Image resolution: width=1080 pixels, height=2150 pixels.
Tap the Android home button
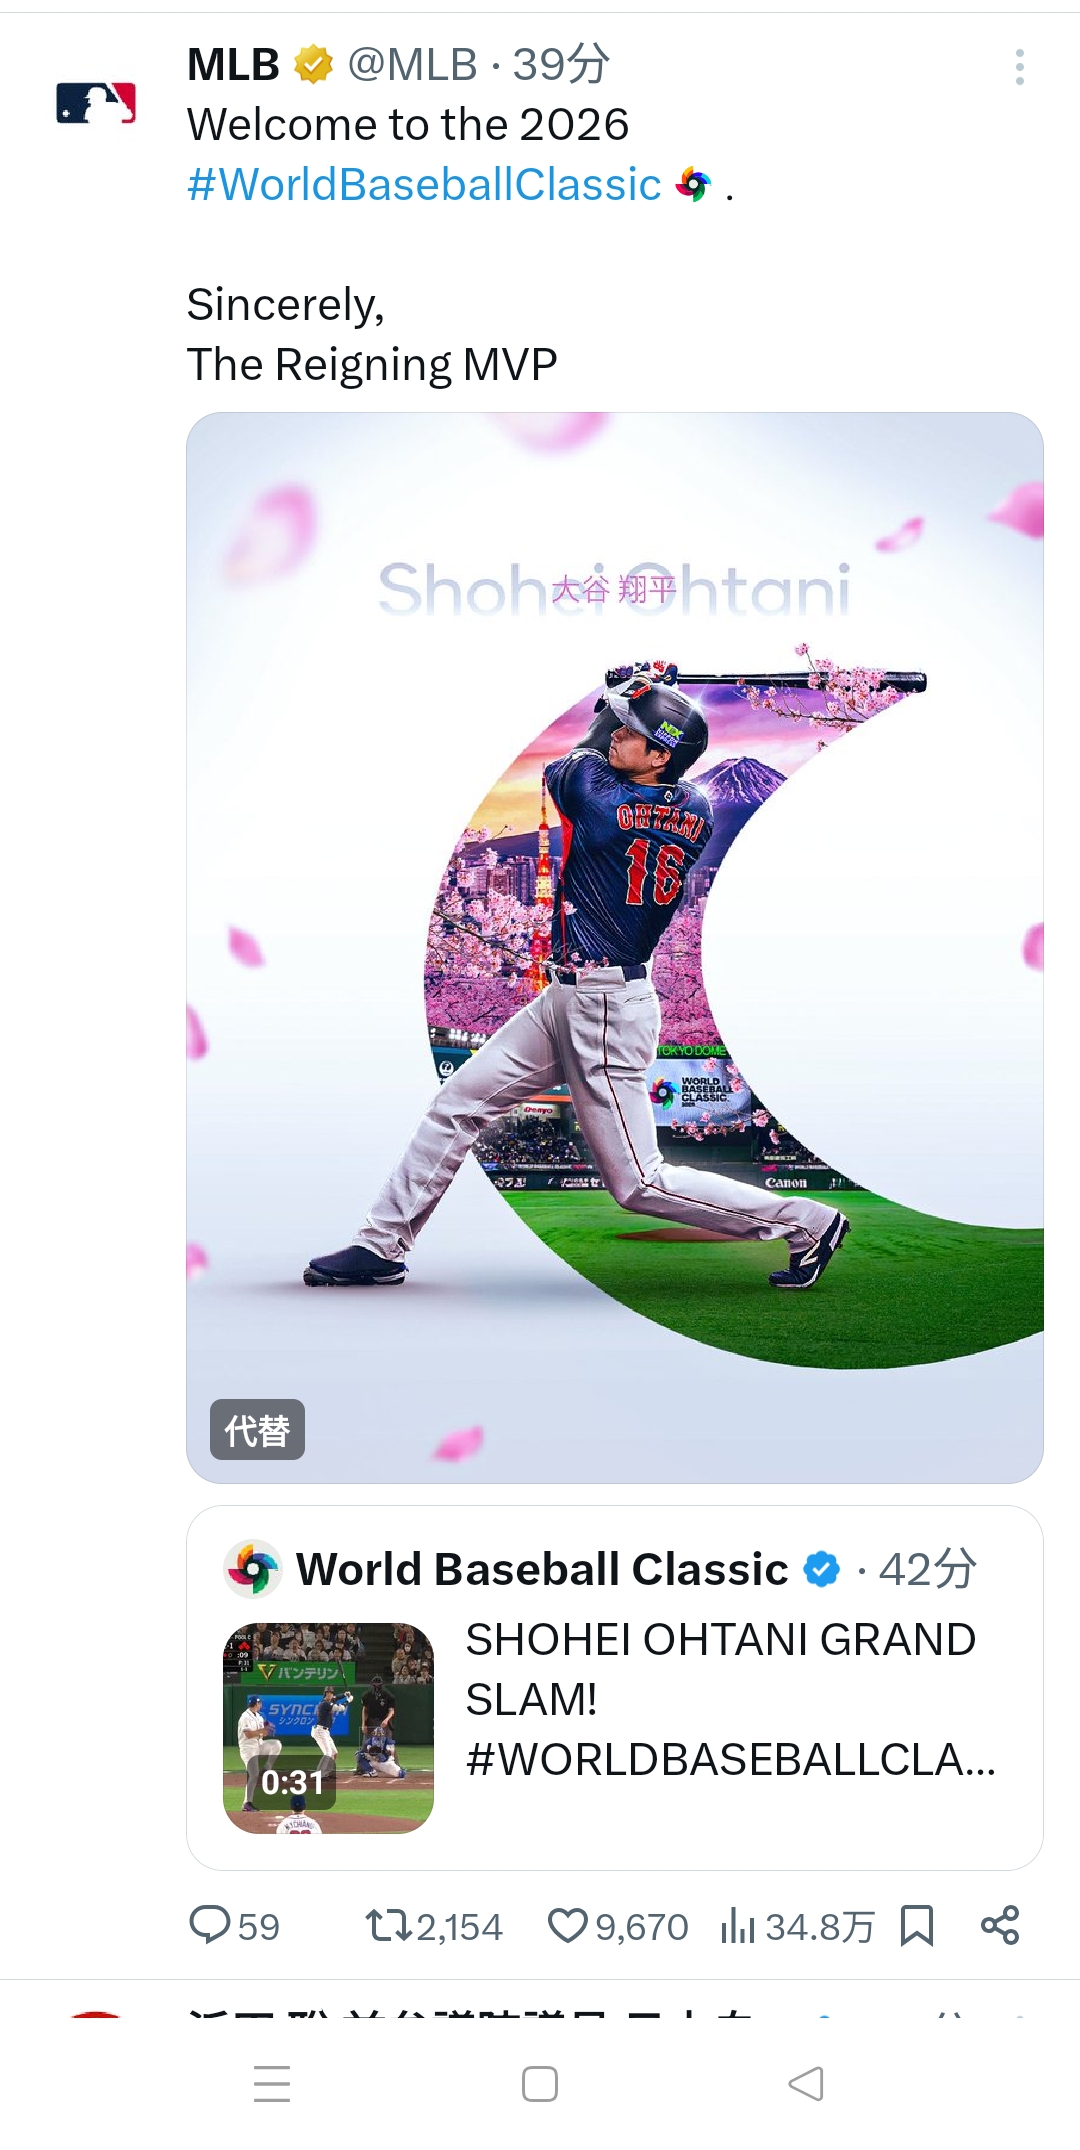540,2084
